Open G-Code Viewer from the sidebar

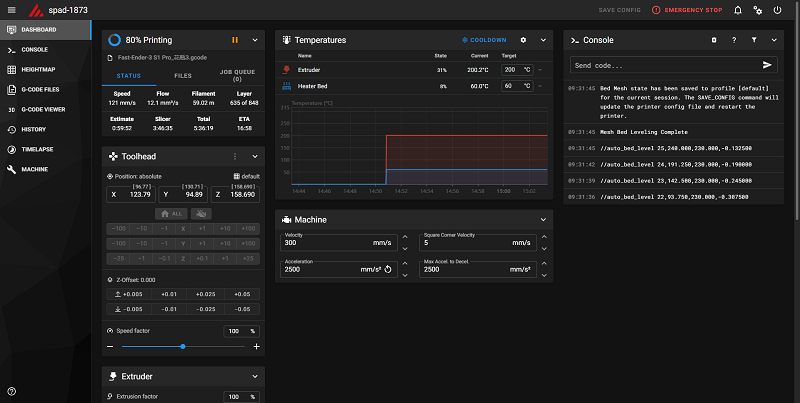(45, 109)
